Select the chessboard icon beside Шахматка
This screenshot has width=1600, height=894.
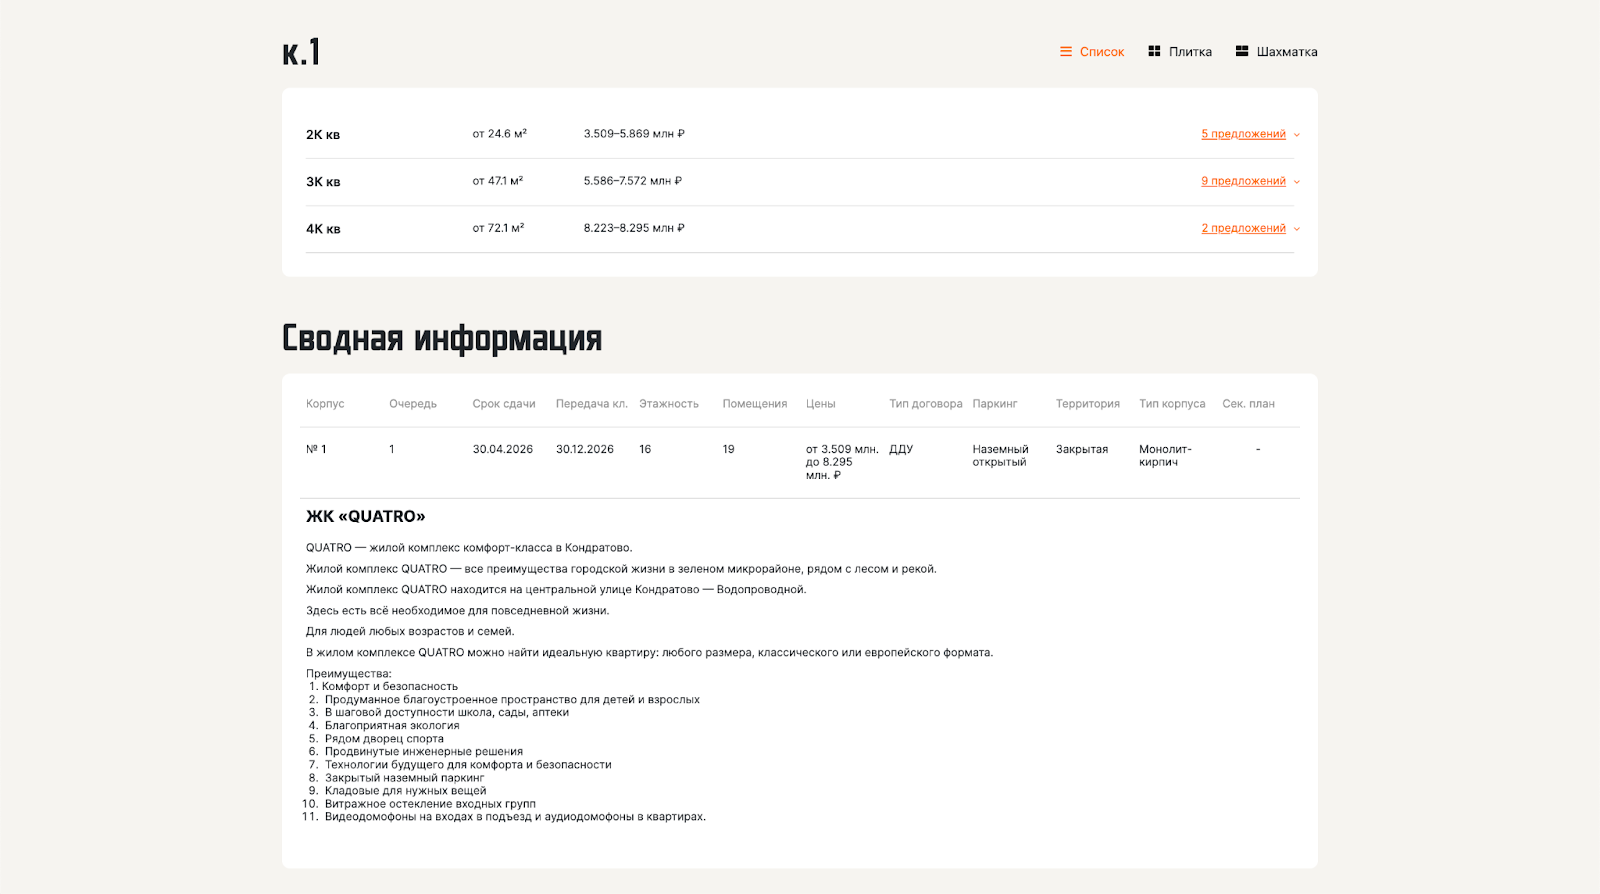[1242, 51]
